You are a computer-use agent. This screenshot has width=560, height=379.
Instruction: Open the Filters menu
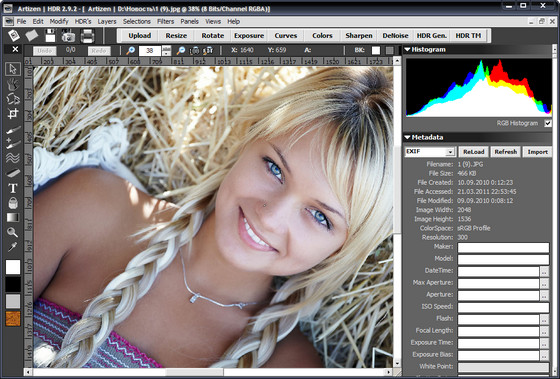click(x=165, y=21)
